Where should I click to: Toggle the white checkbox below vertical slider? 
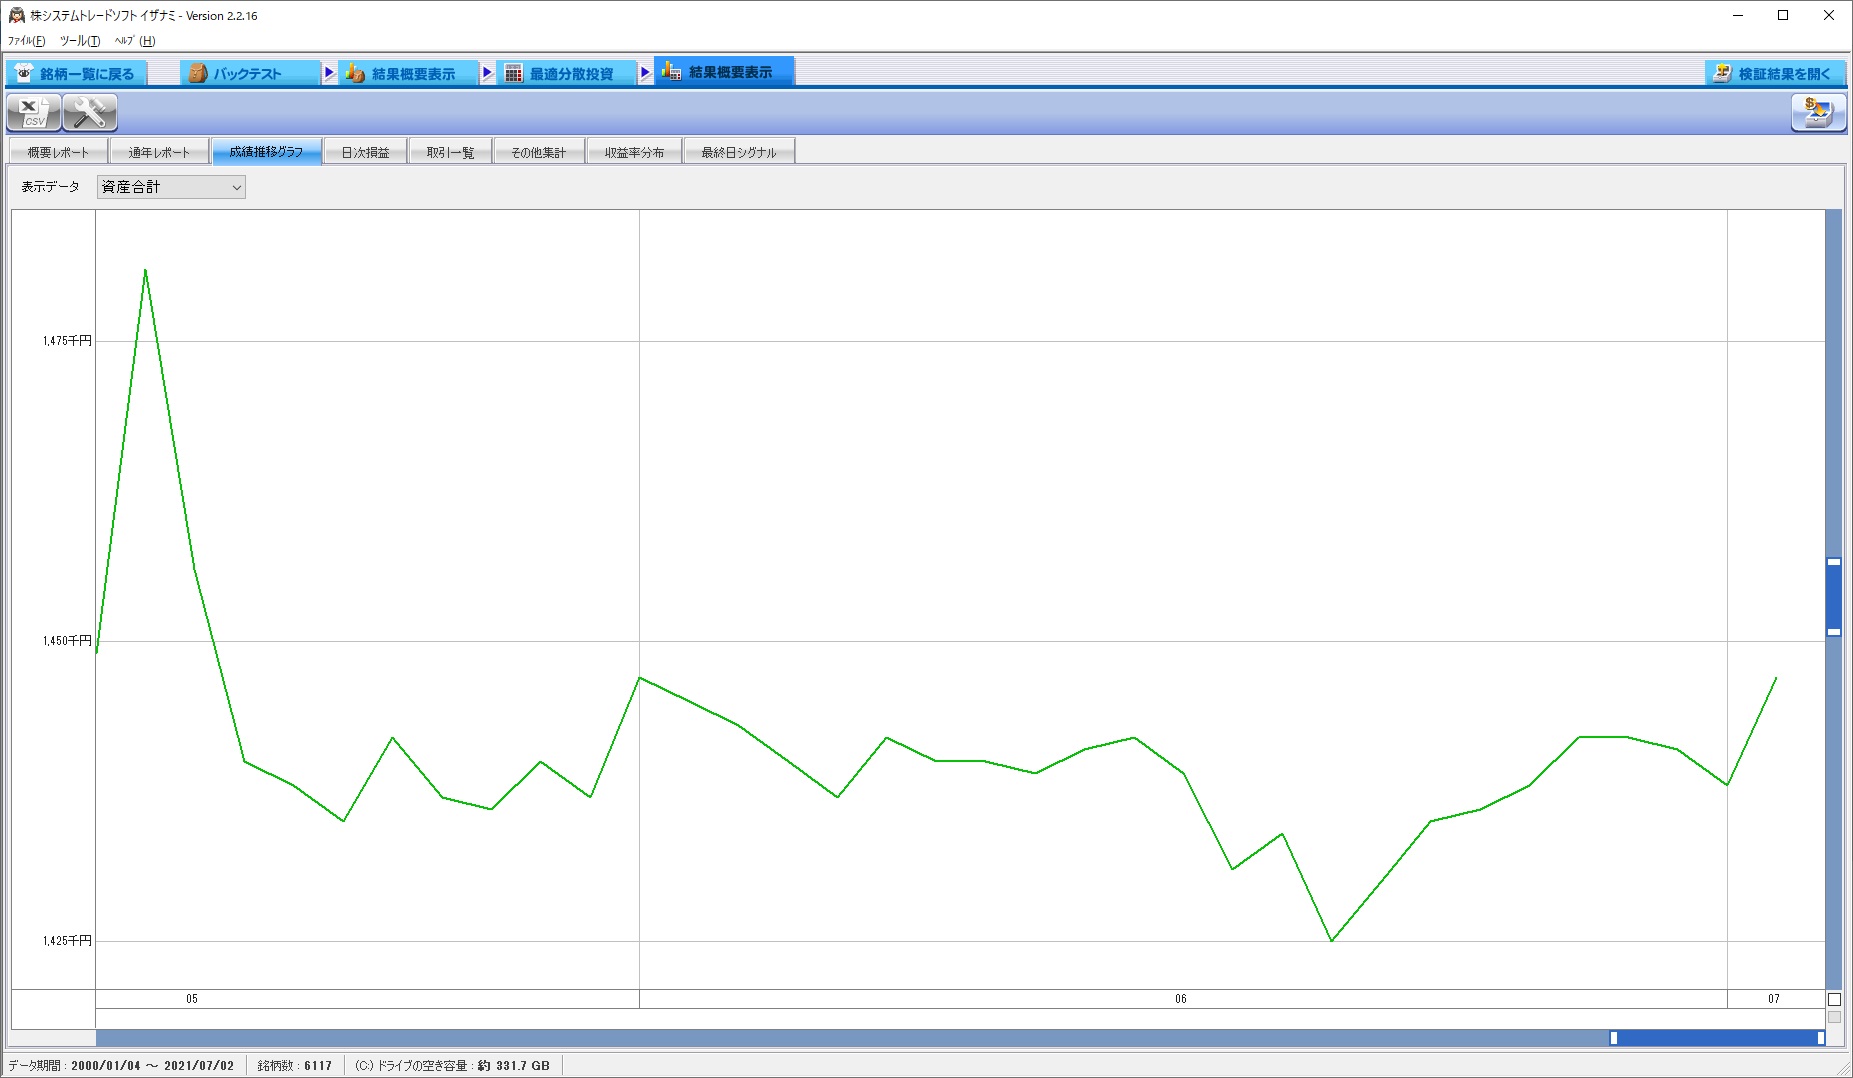1834,999
